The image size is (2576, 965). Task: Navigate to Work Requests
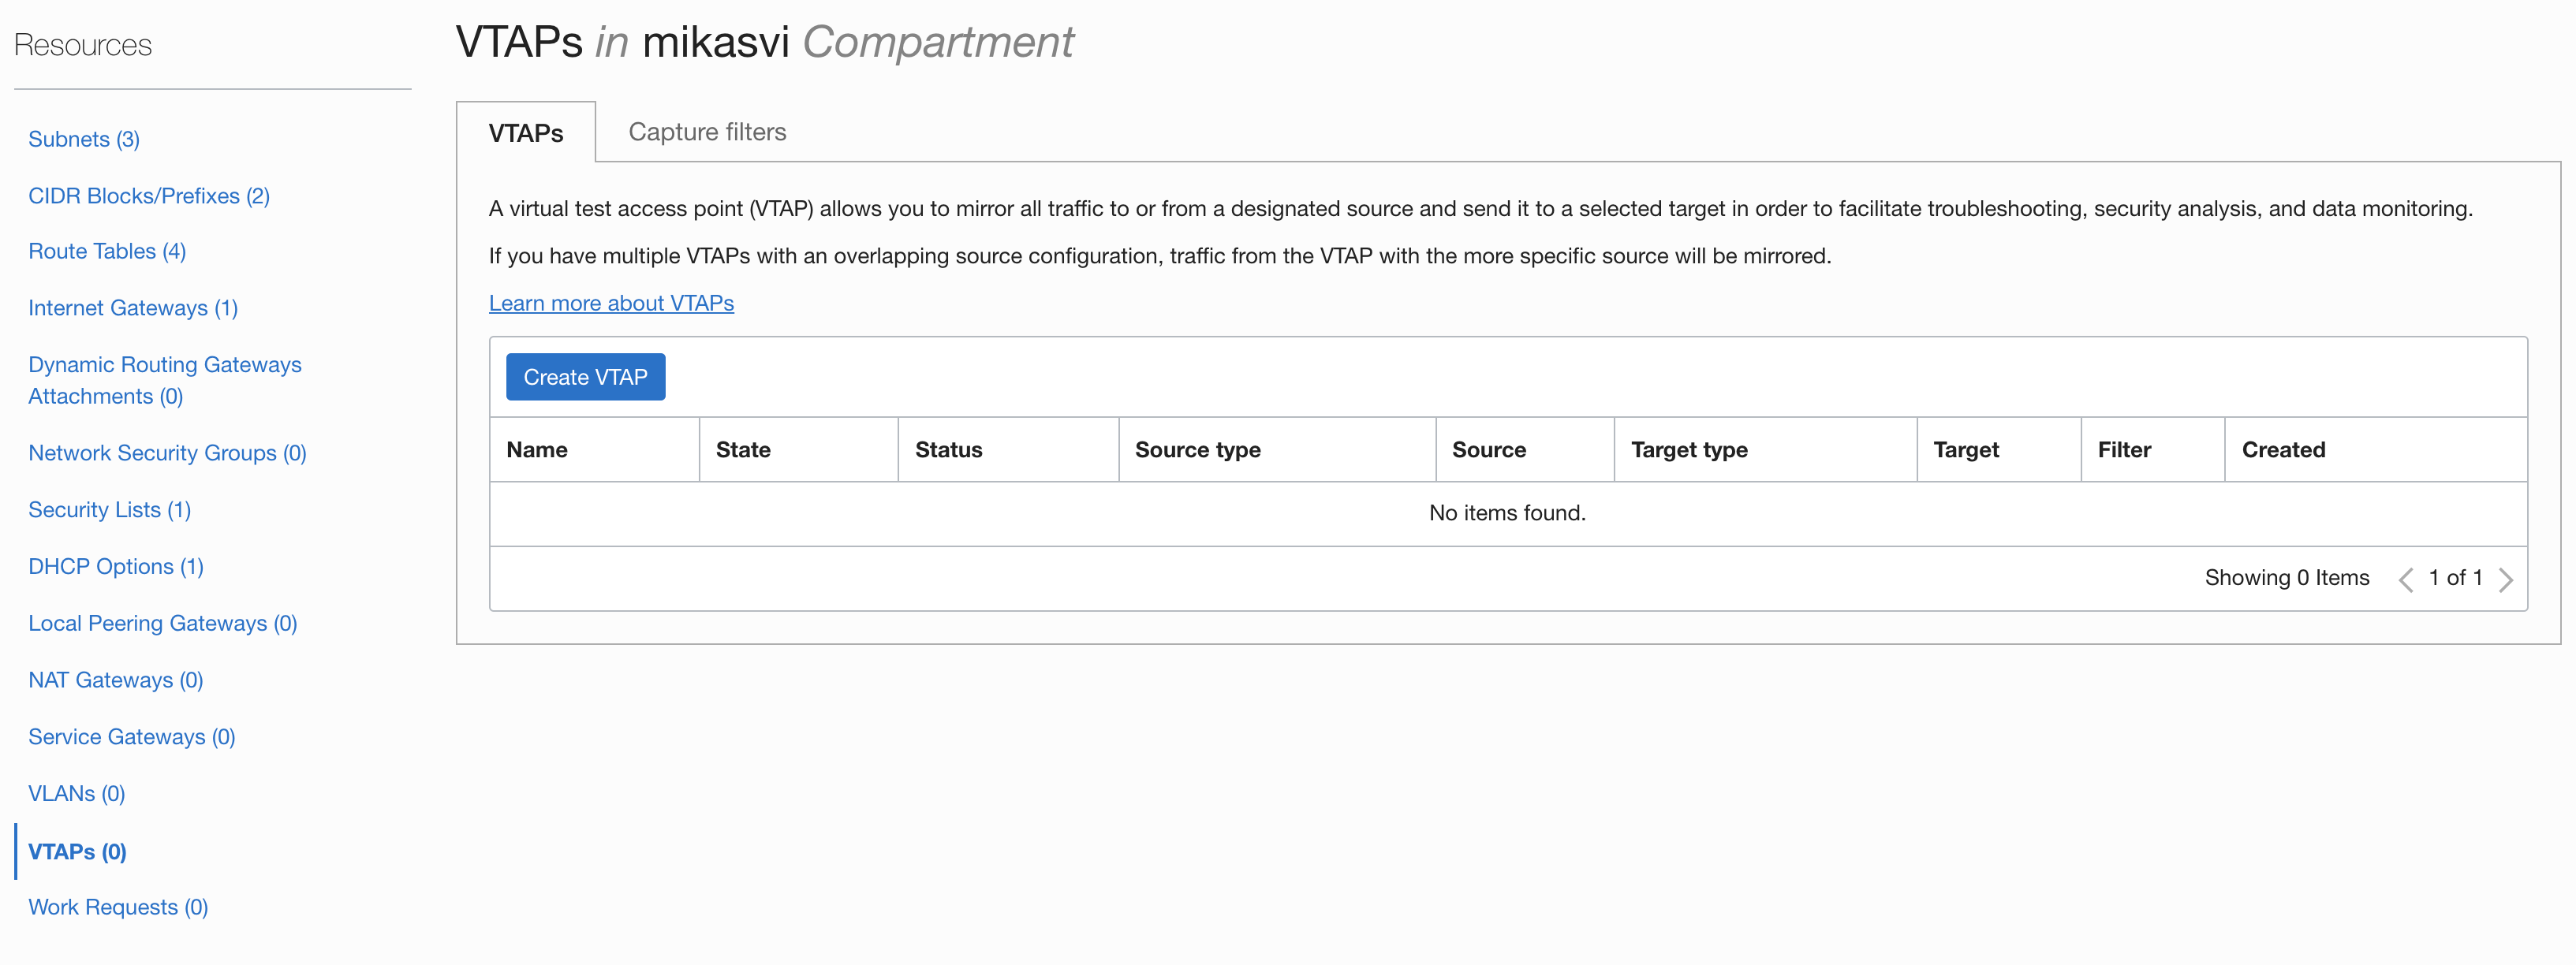point(117,907)
